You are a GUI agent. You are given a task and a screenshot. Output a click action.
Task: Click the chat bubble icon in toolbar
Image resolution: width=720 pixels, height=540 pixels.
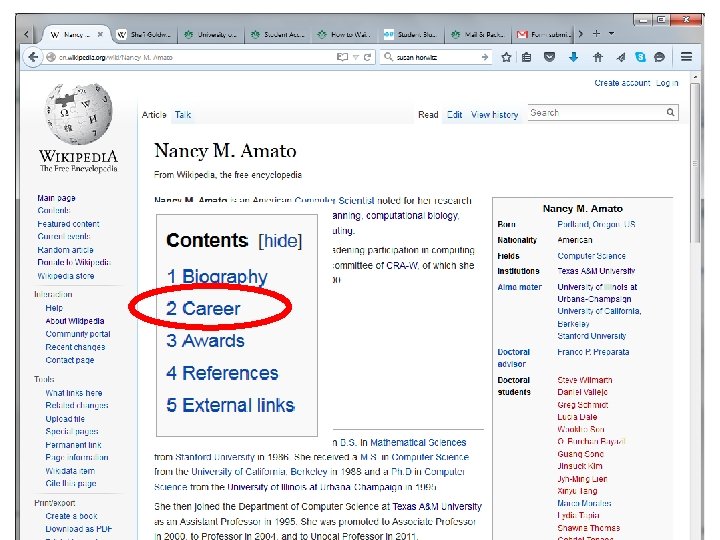(x=659, y=57)
